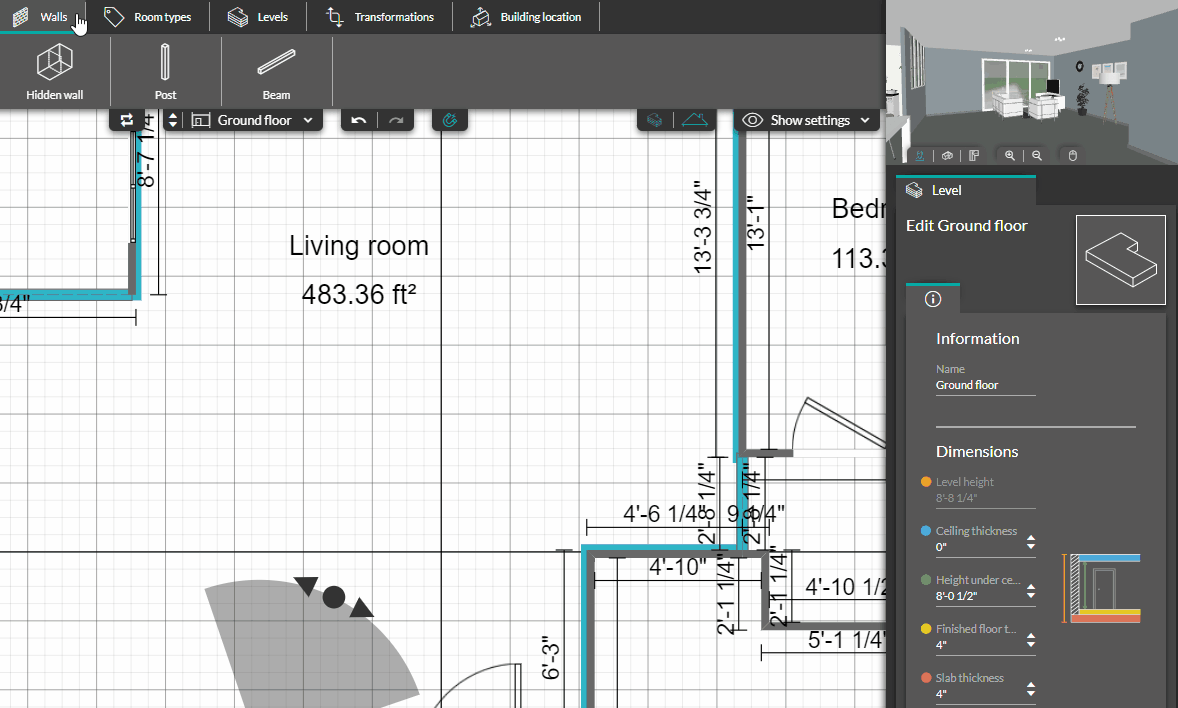Select the Post tool
Viewport: 1178px width, 708px height.
[x=165, y=70]
